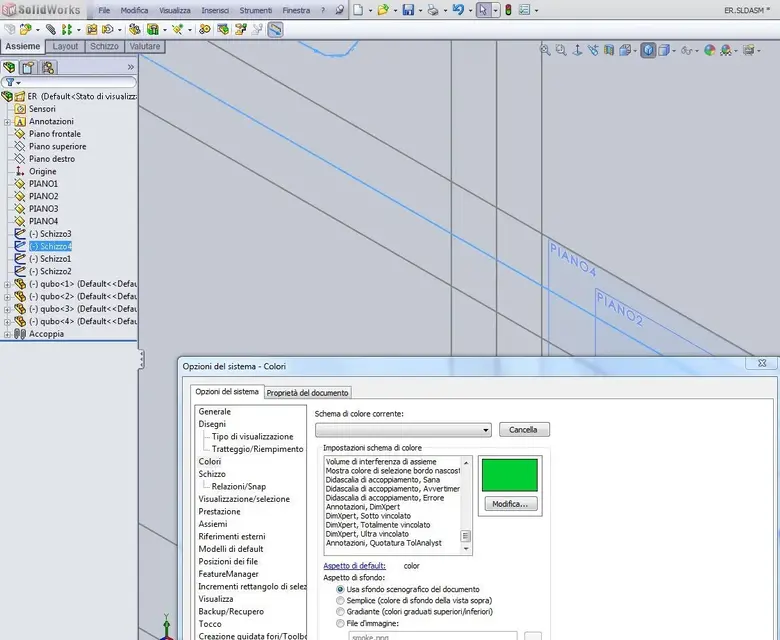
Task: Click the Reference Geometry icon
Action: point(177,30)
